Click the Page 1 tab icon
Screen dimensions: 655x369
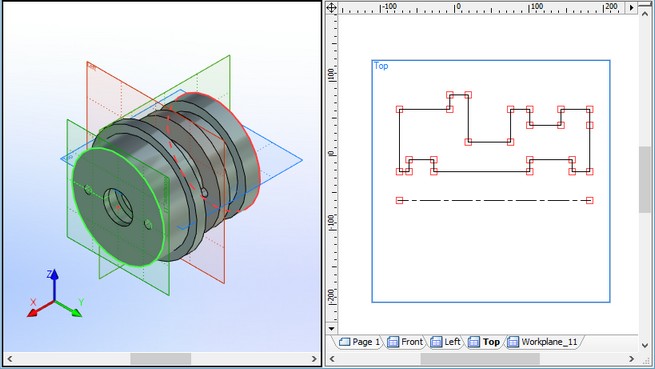tap(345, 342)
